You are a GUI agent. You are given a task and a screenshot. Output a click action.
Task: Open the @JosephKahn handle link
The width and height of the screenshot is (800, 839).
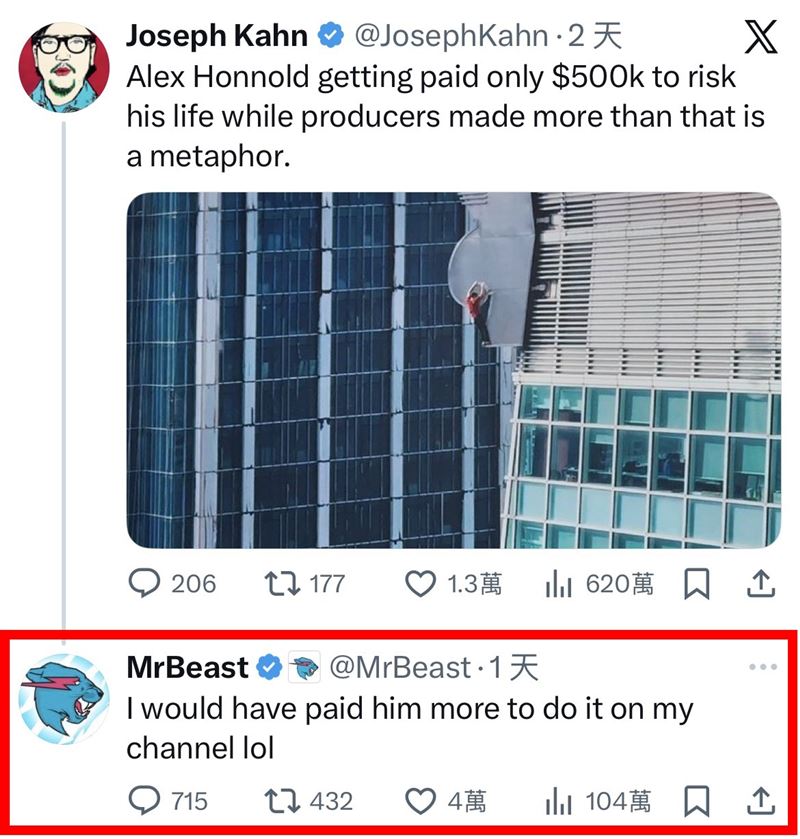pos(451,38)
